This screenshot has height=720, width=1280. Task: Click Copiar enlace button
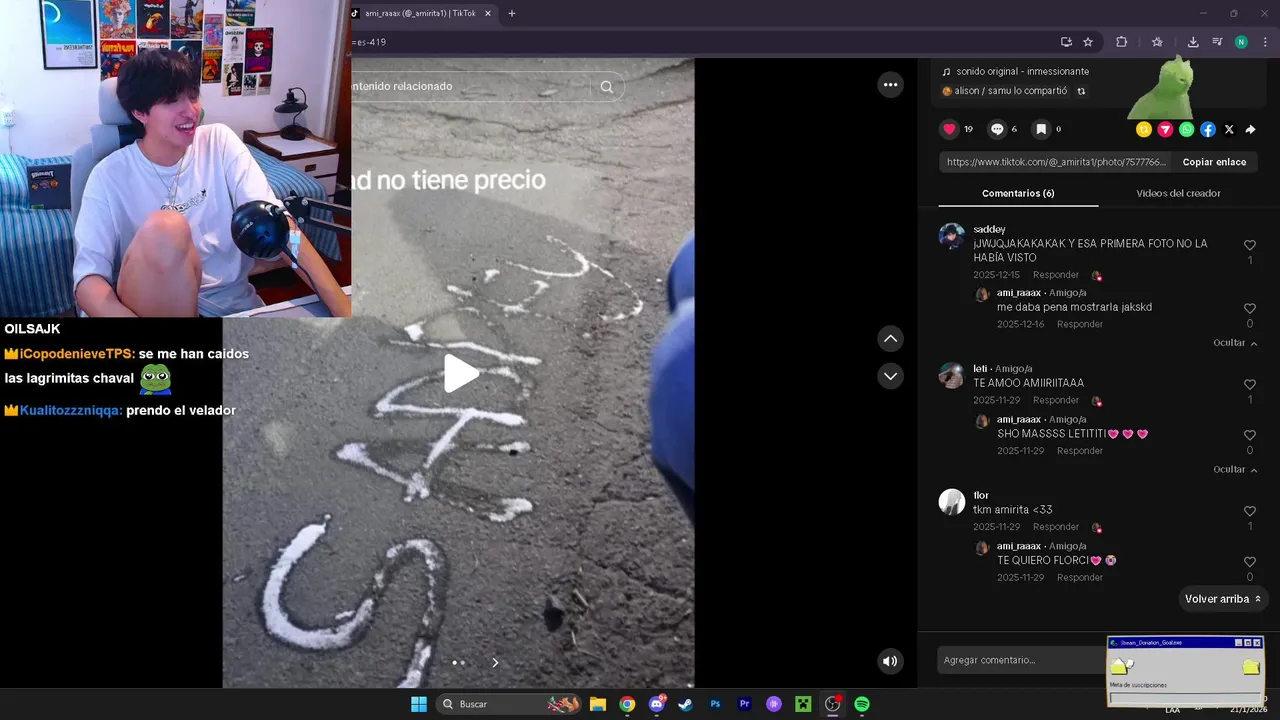pos(1214,162)
